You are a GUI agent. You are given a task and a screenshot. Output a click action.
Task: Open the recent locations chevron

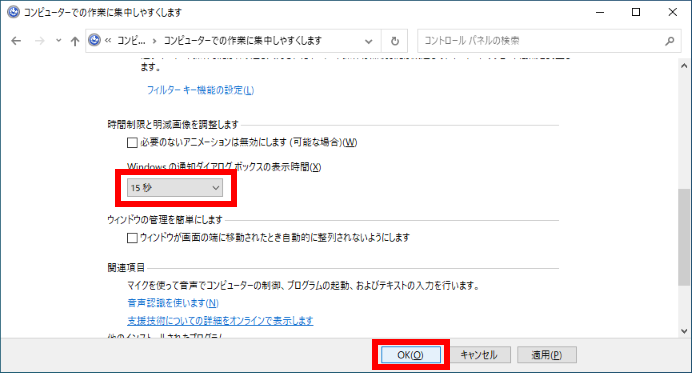point(58,41)
